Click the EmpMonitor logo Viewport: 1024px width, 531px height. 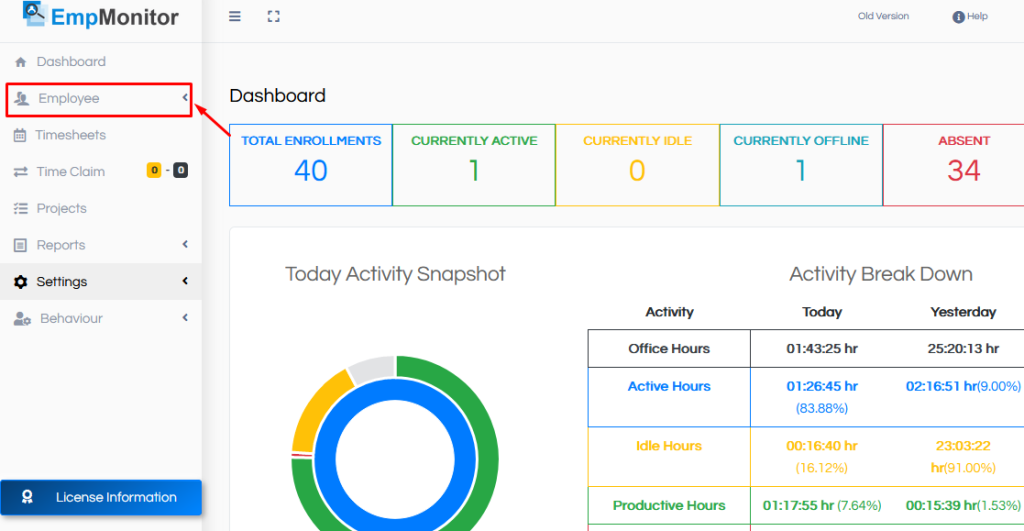pos(100,16)
